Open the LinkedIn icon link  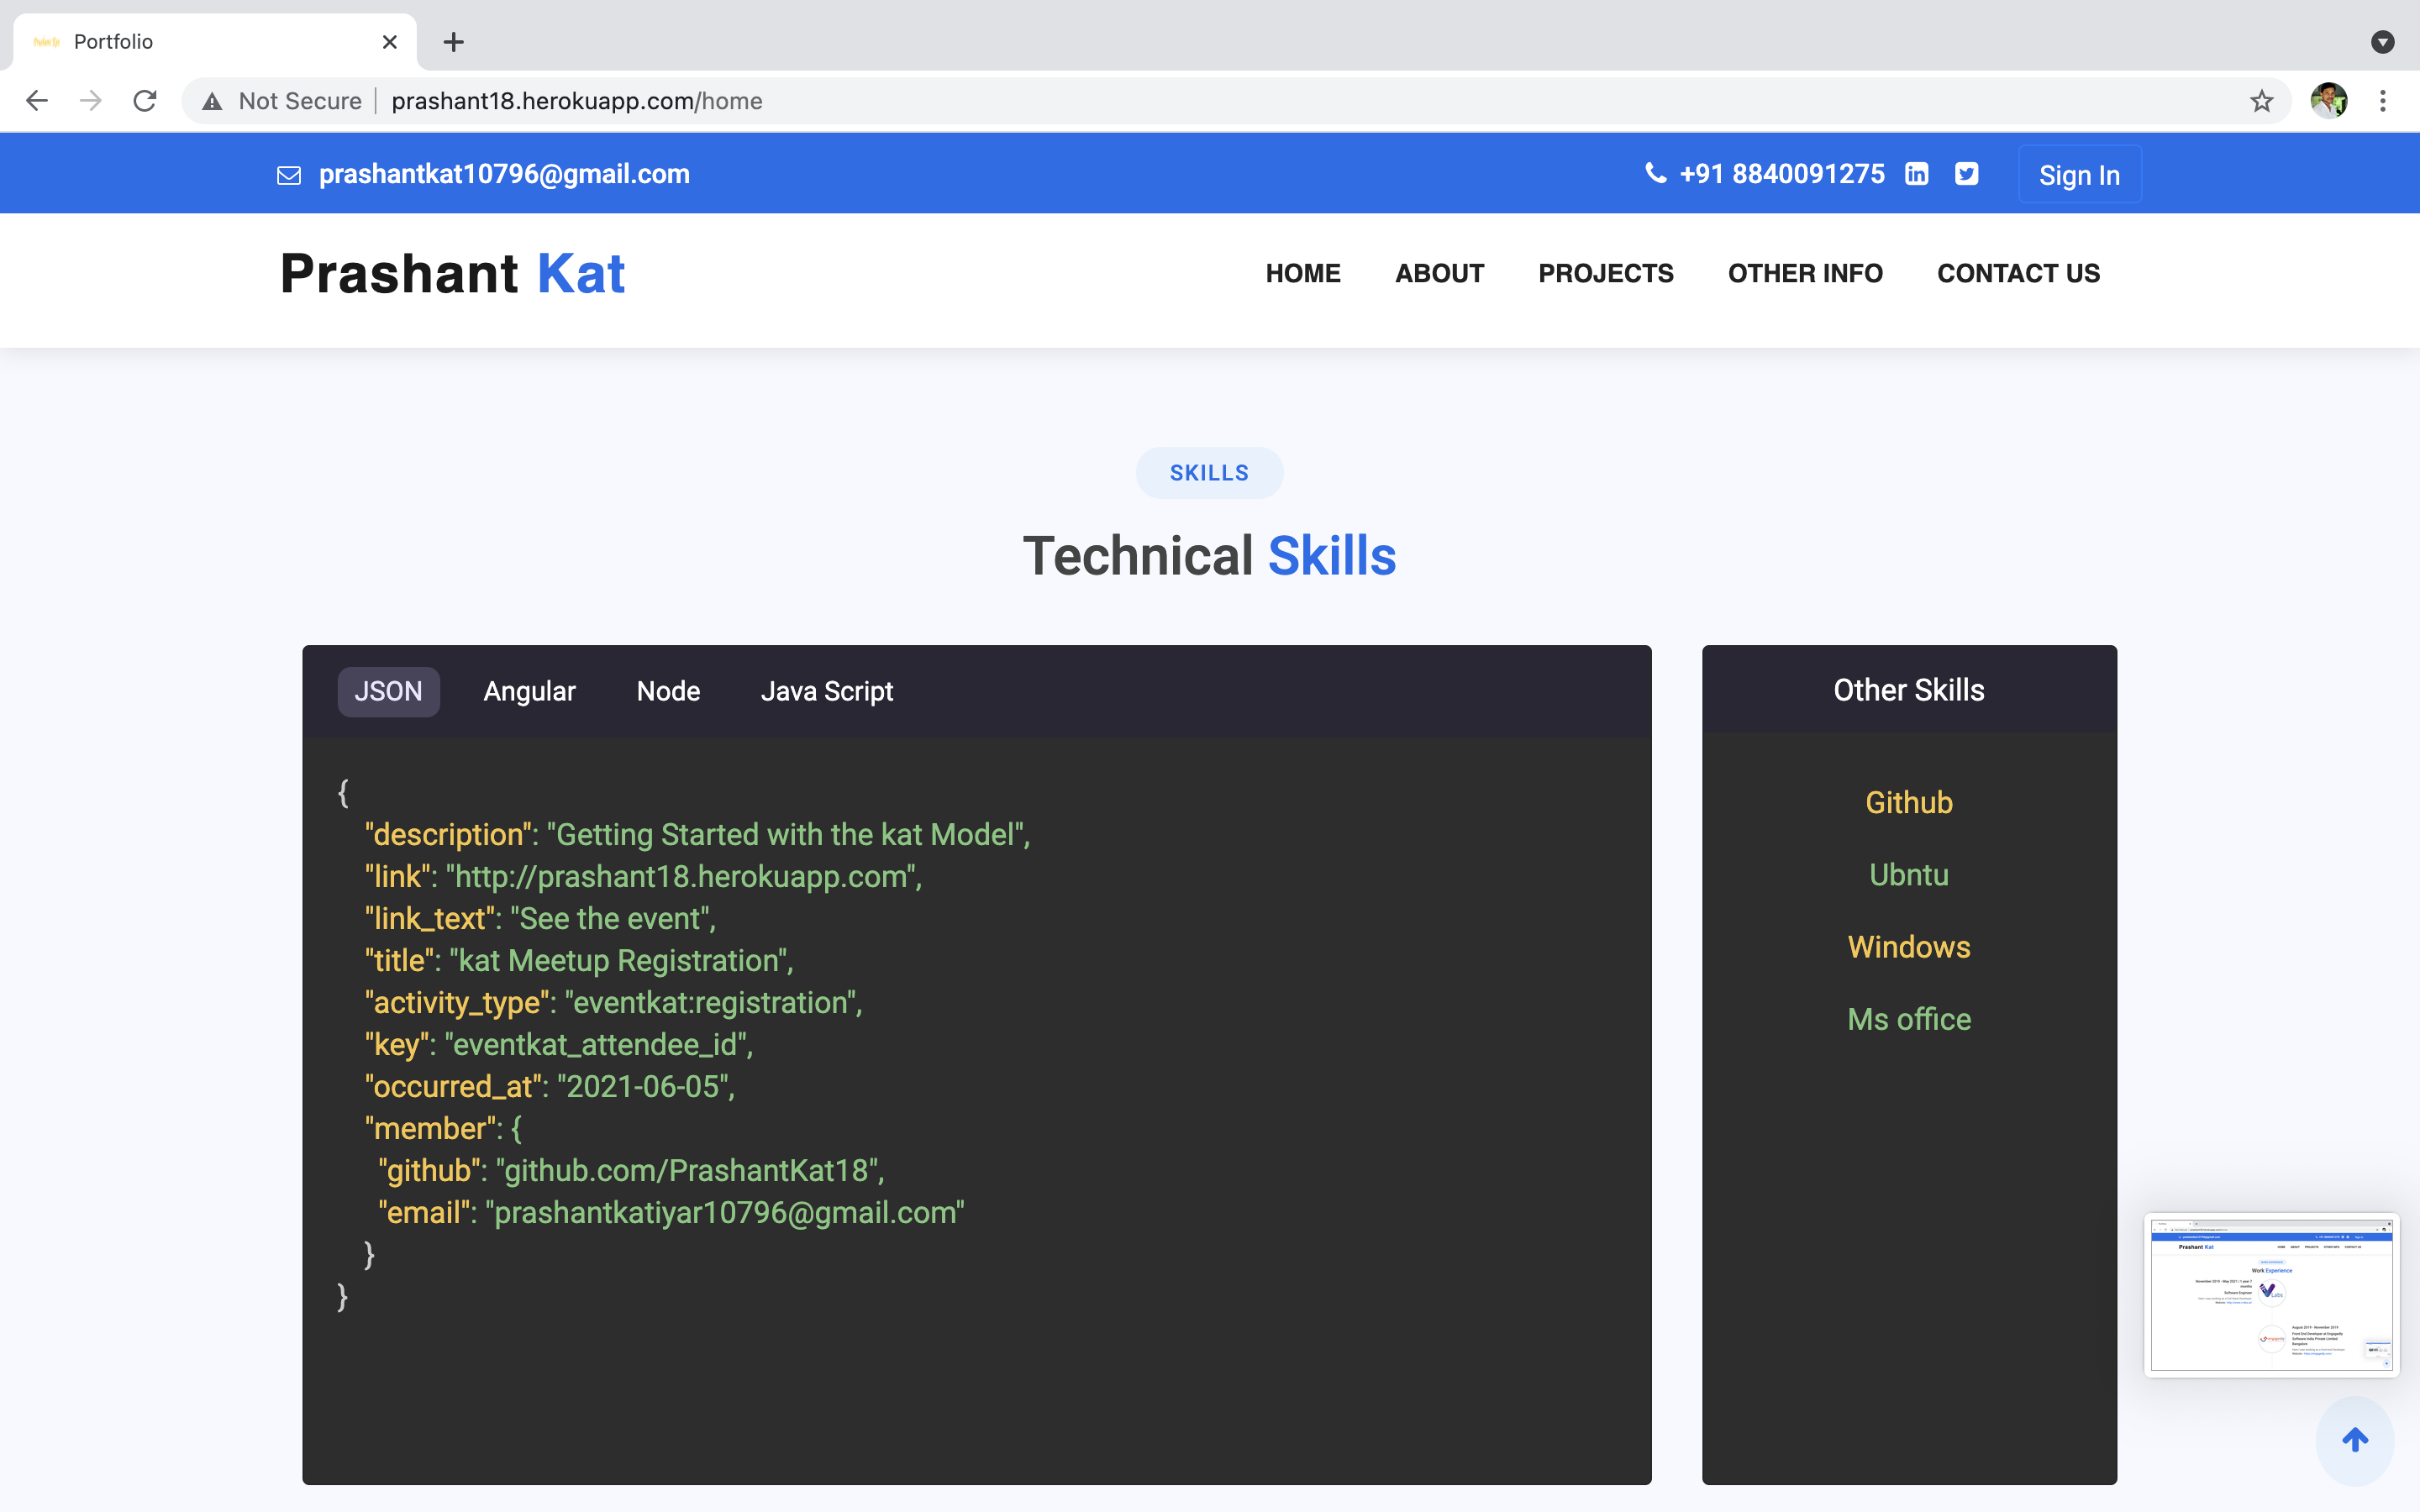pyautogui.click(x=1916, y=174)
